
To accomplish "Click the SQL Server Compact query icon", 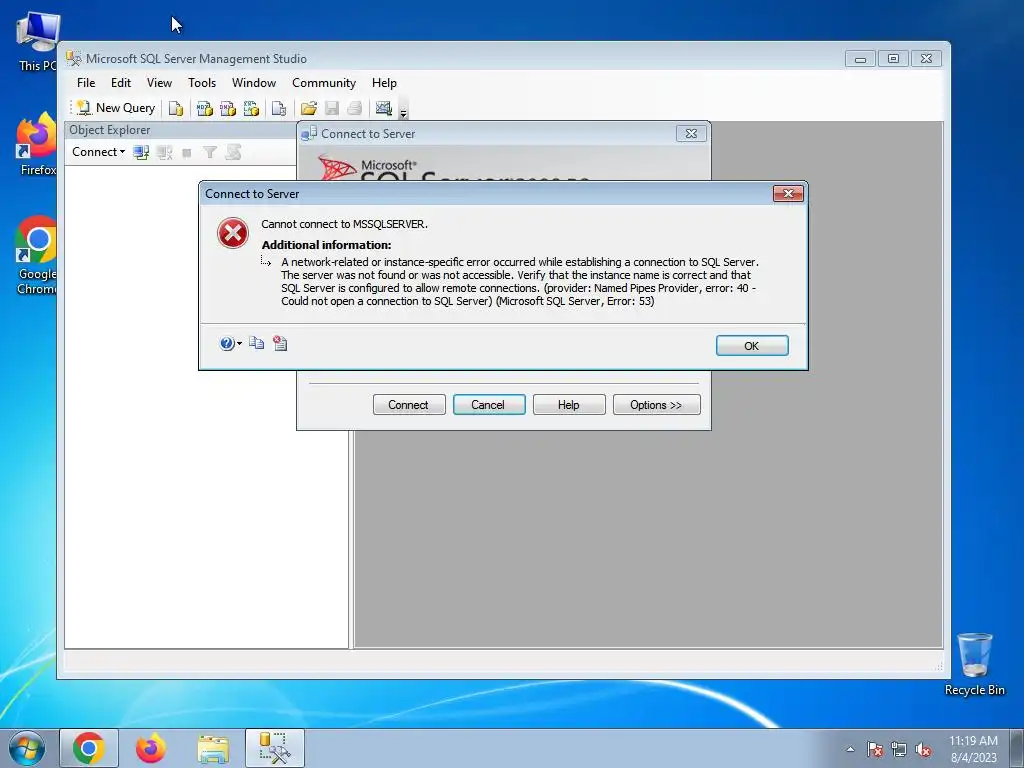I will pyautogui.click(x=279, y=108).
